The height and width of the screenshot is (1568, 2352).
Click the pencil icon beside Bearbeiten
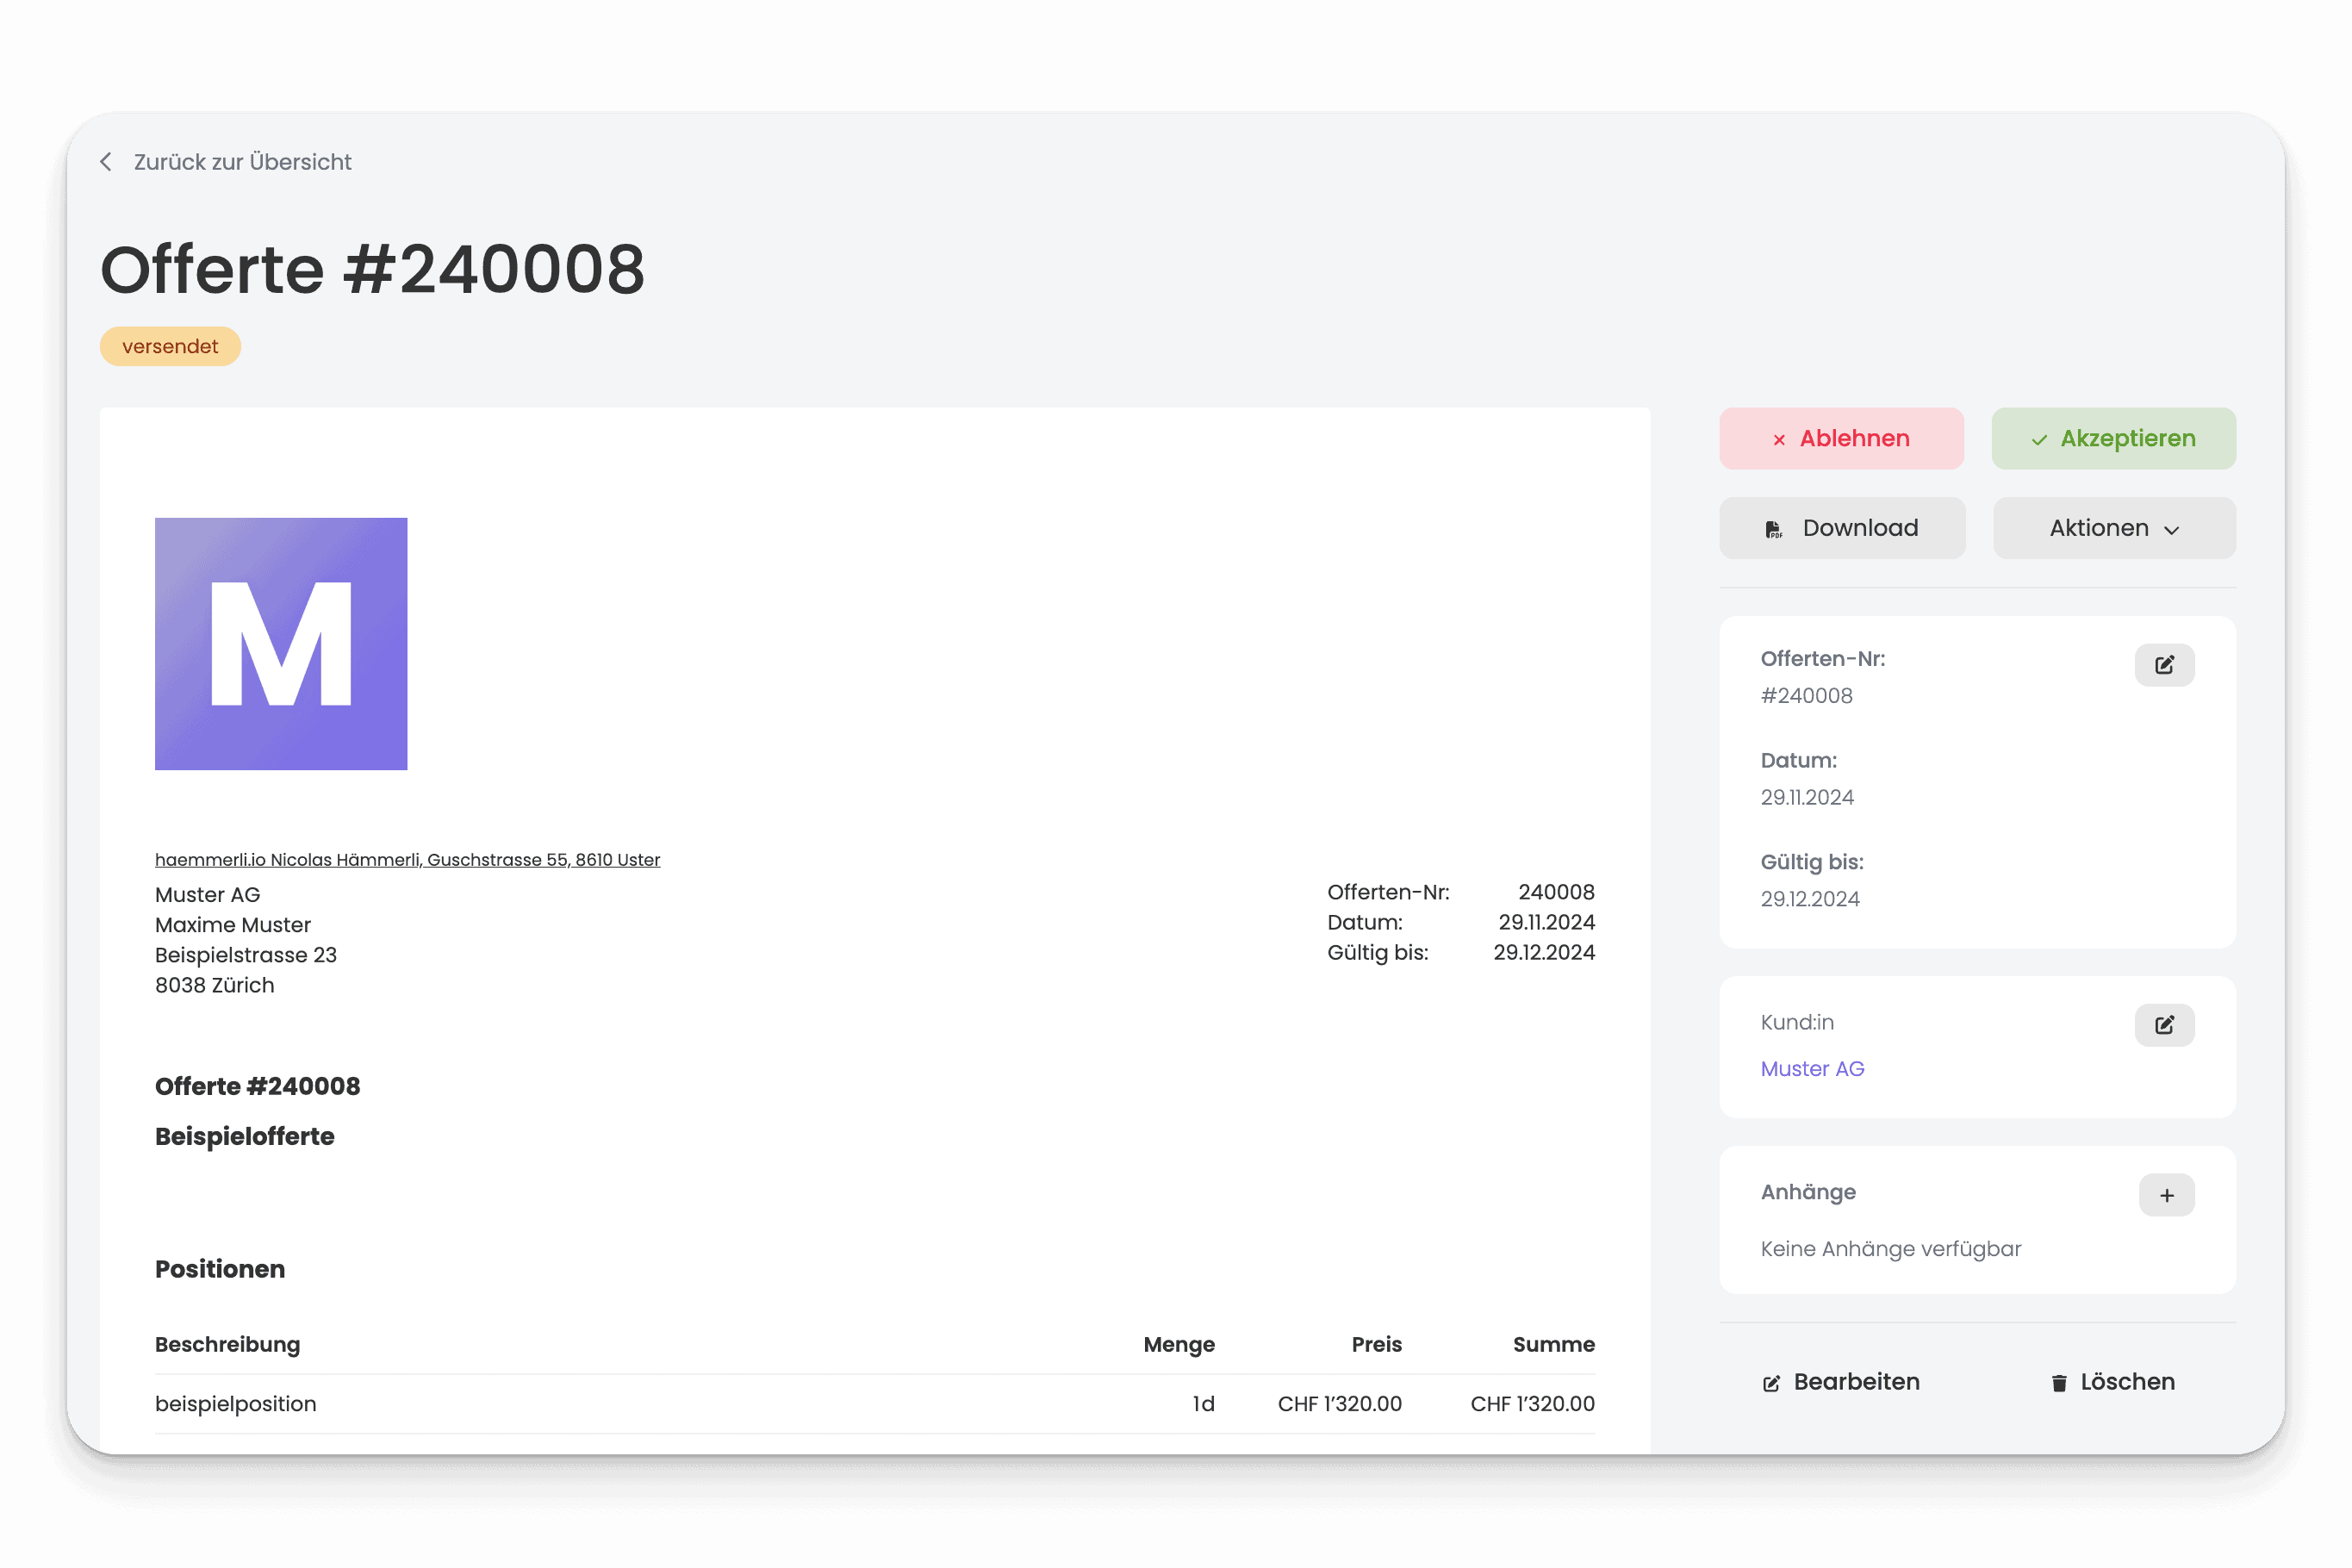1771,1383
